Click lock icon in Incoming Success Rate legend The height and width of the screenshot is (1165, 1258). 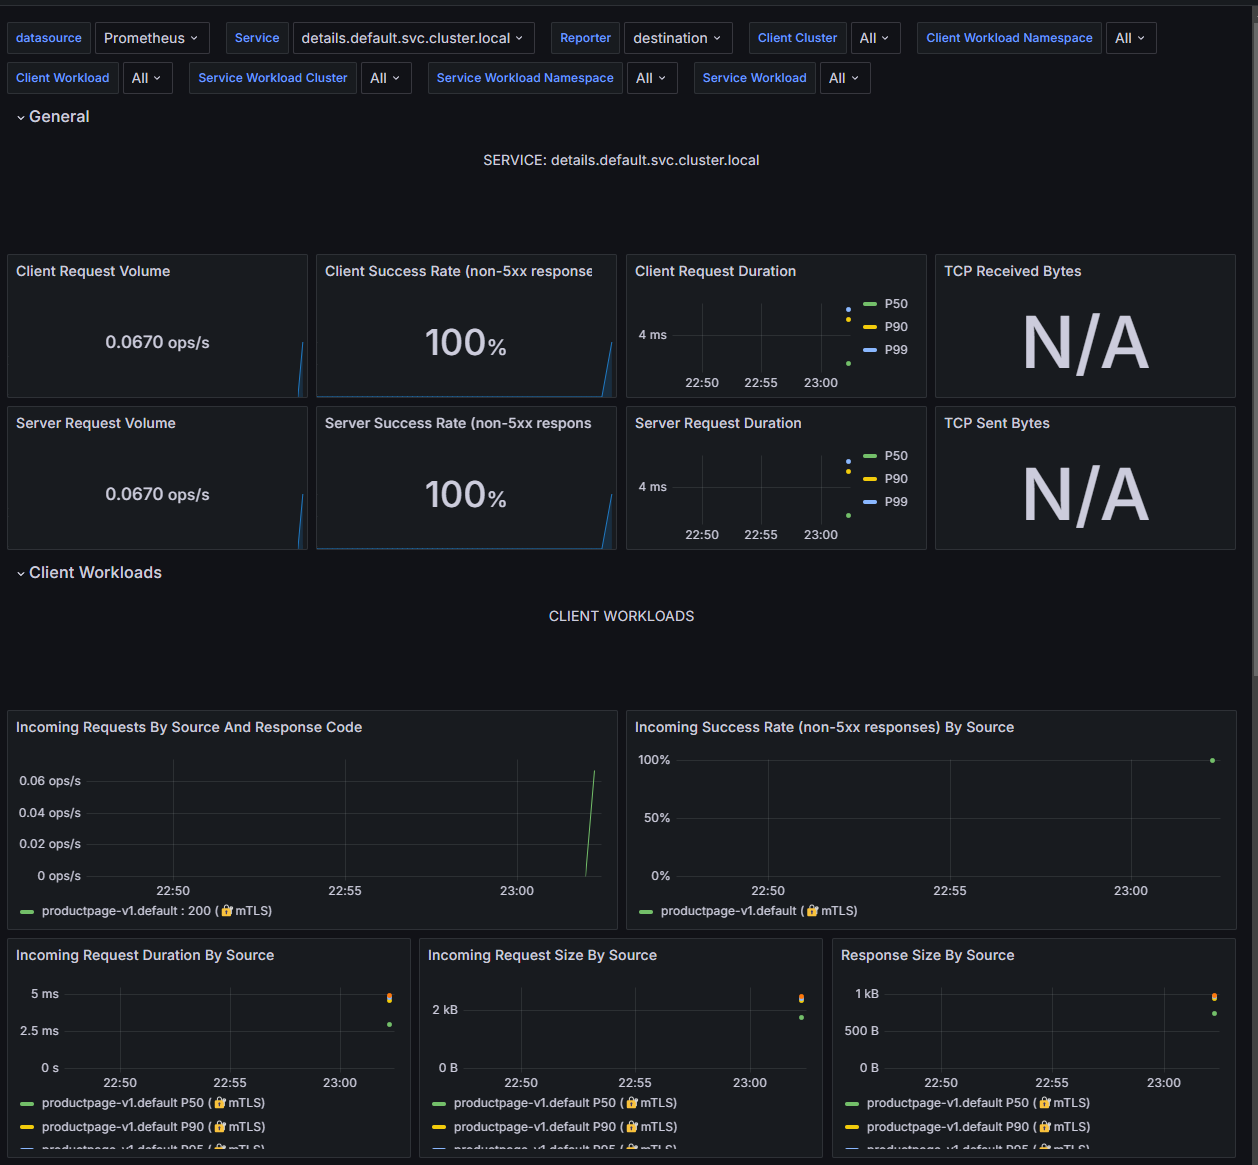pos(812,911)
